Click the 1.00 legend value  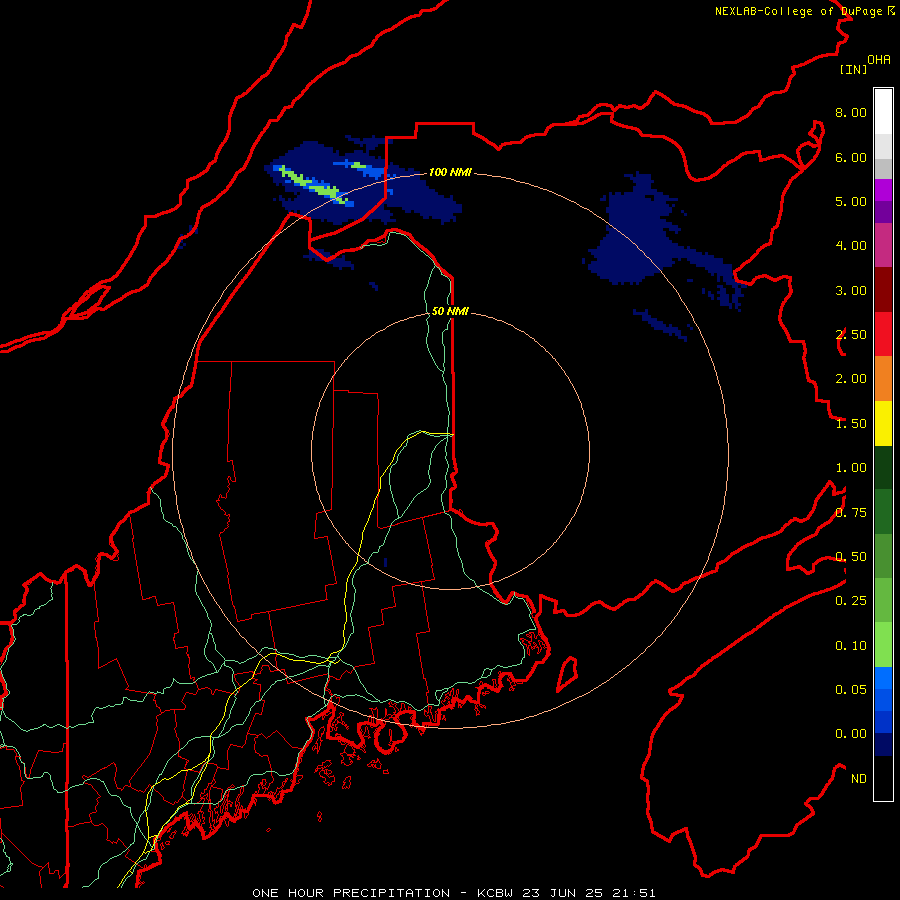851,468
